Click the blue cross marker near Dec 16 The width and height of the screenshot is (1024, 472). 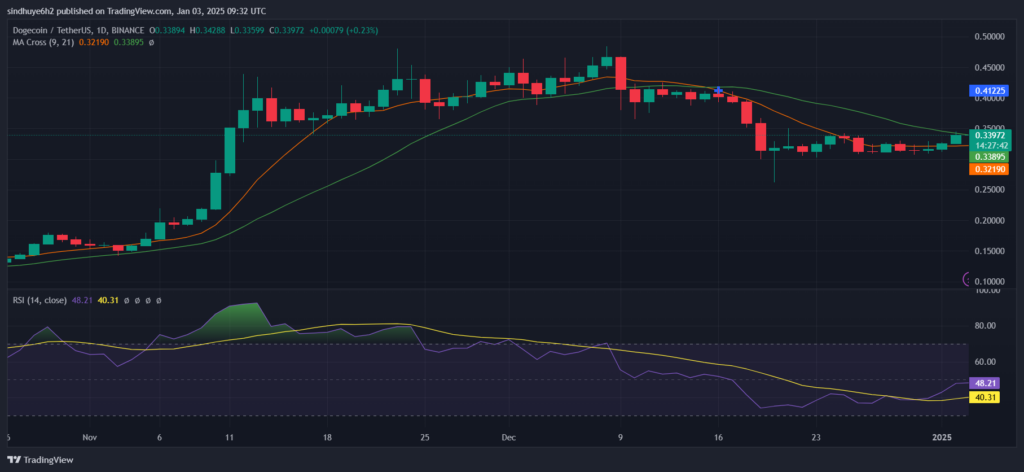(x=719, y=91)
